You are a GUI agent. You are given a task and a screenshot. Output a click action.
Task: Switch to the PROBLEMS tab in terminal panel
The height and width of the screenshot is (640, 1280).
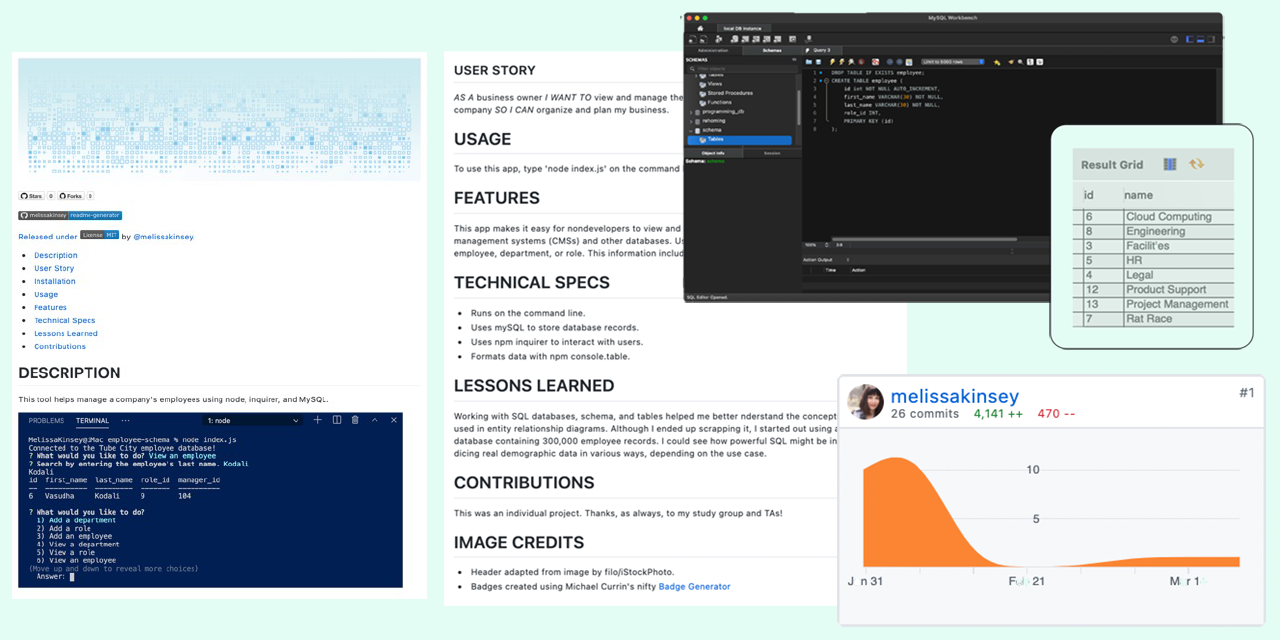point(46,421)
